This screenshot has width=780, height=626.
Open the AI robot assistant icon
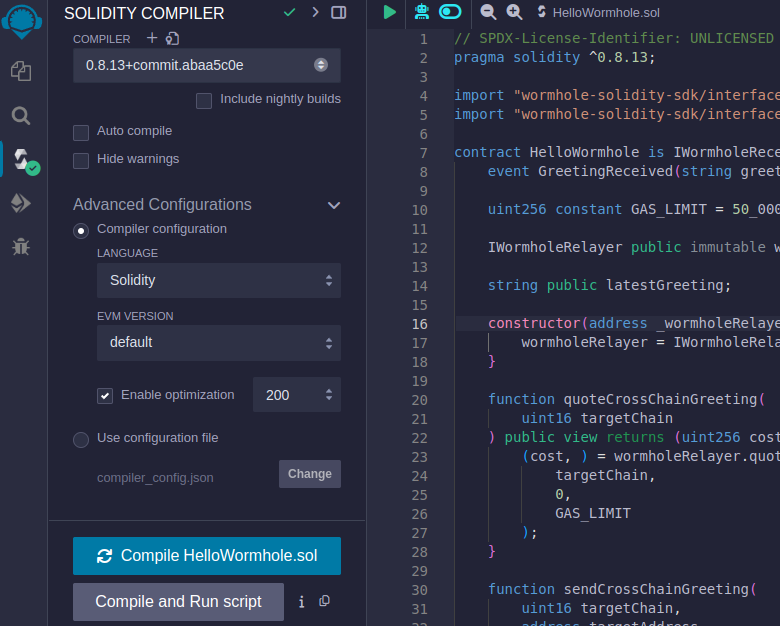coord(422,12)
